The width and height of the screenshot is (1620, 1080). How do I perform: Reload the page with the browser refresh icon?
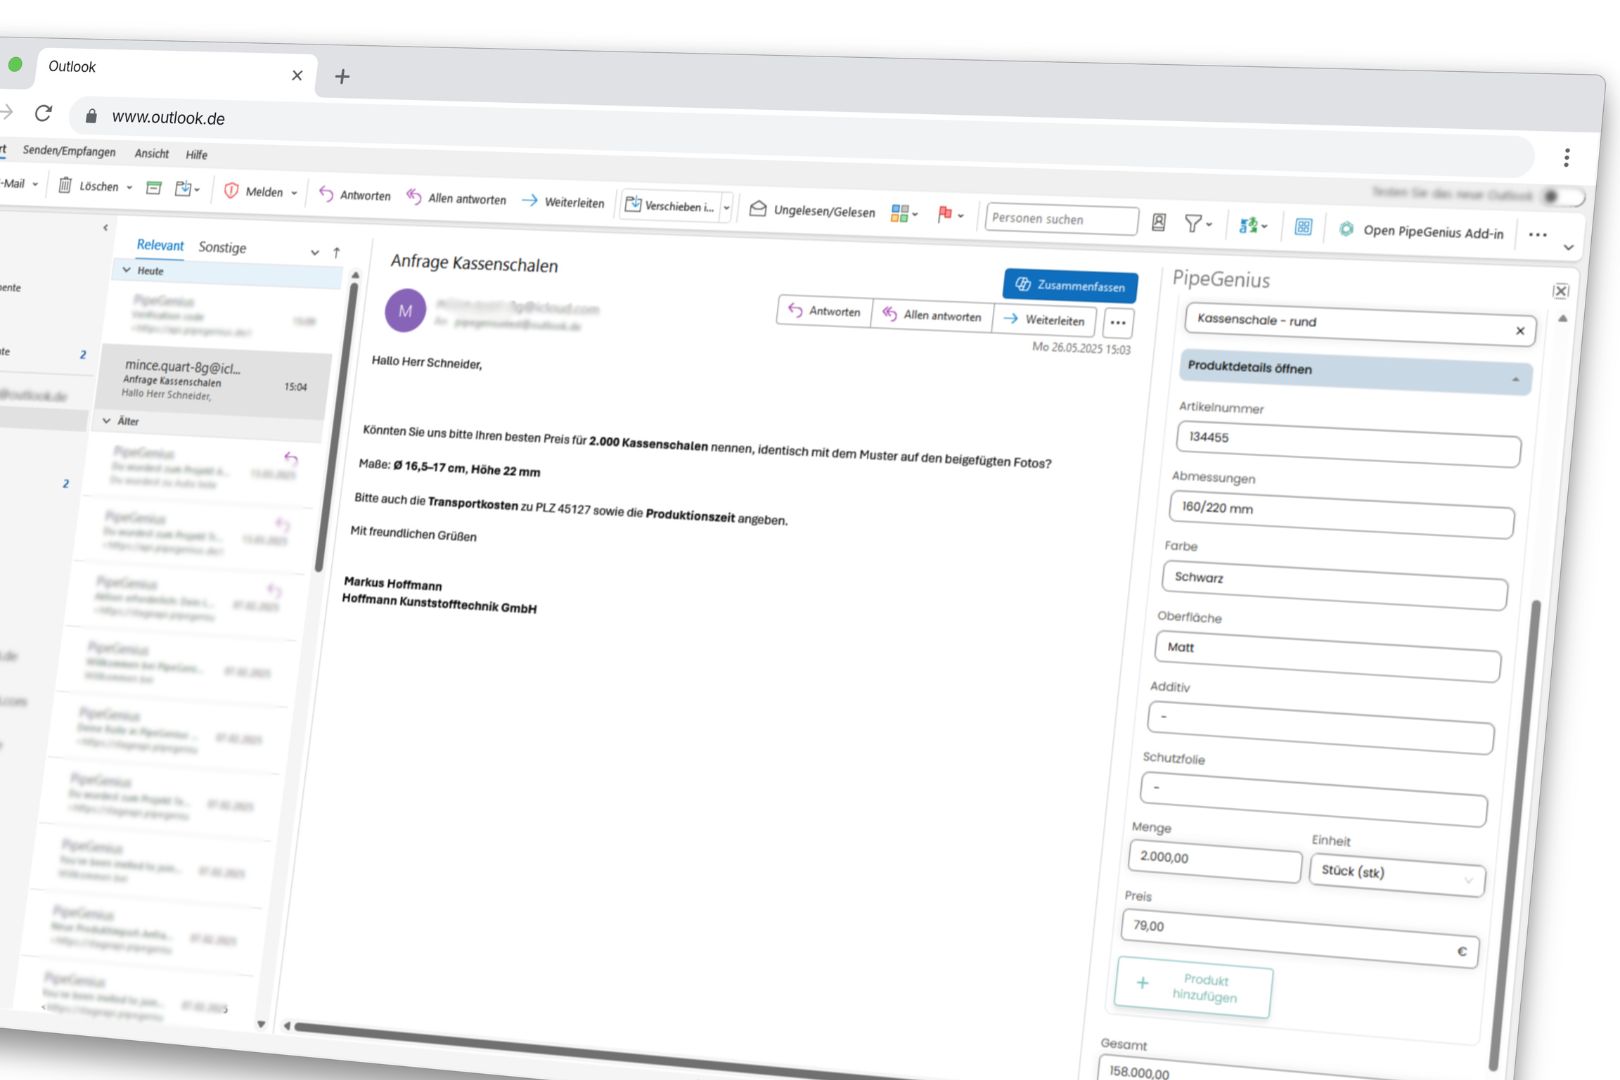(x=43, y=113)
